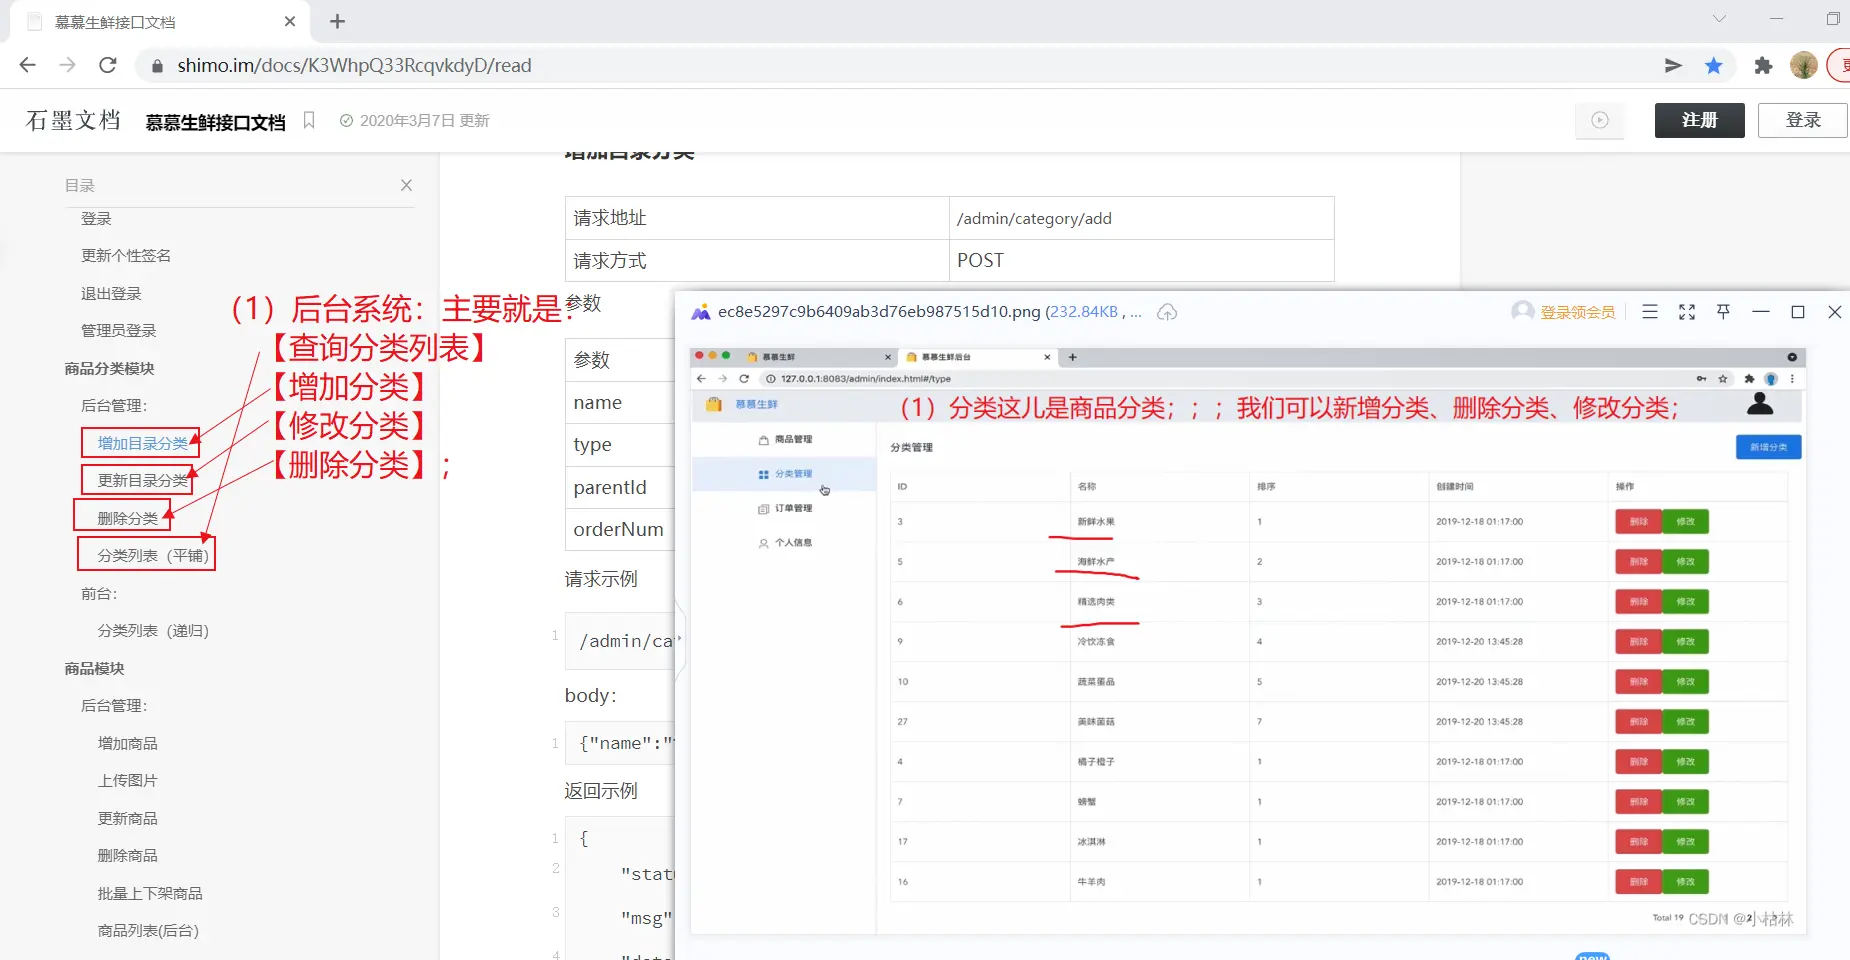Open the image viewer hamburger menu
Image resolution: width=1850 pixels, height=960 pixels.
[1650, 312]
